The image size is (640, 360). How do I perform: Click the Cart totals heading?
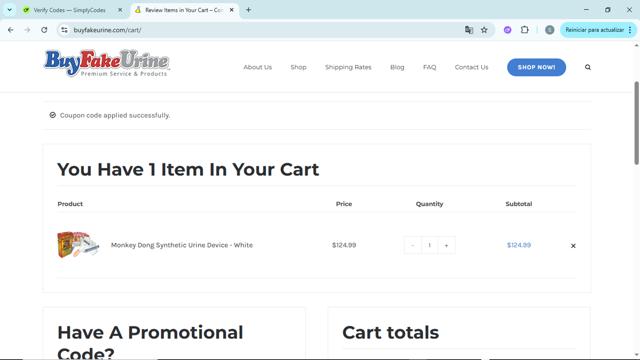391,333
